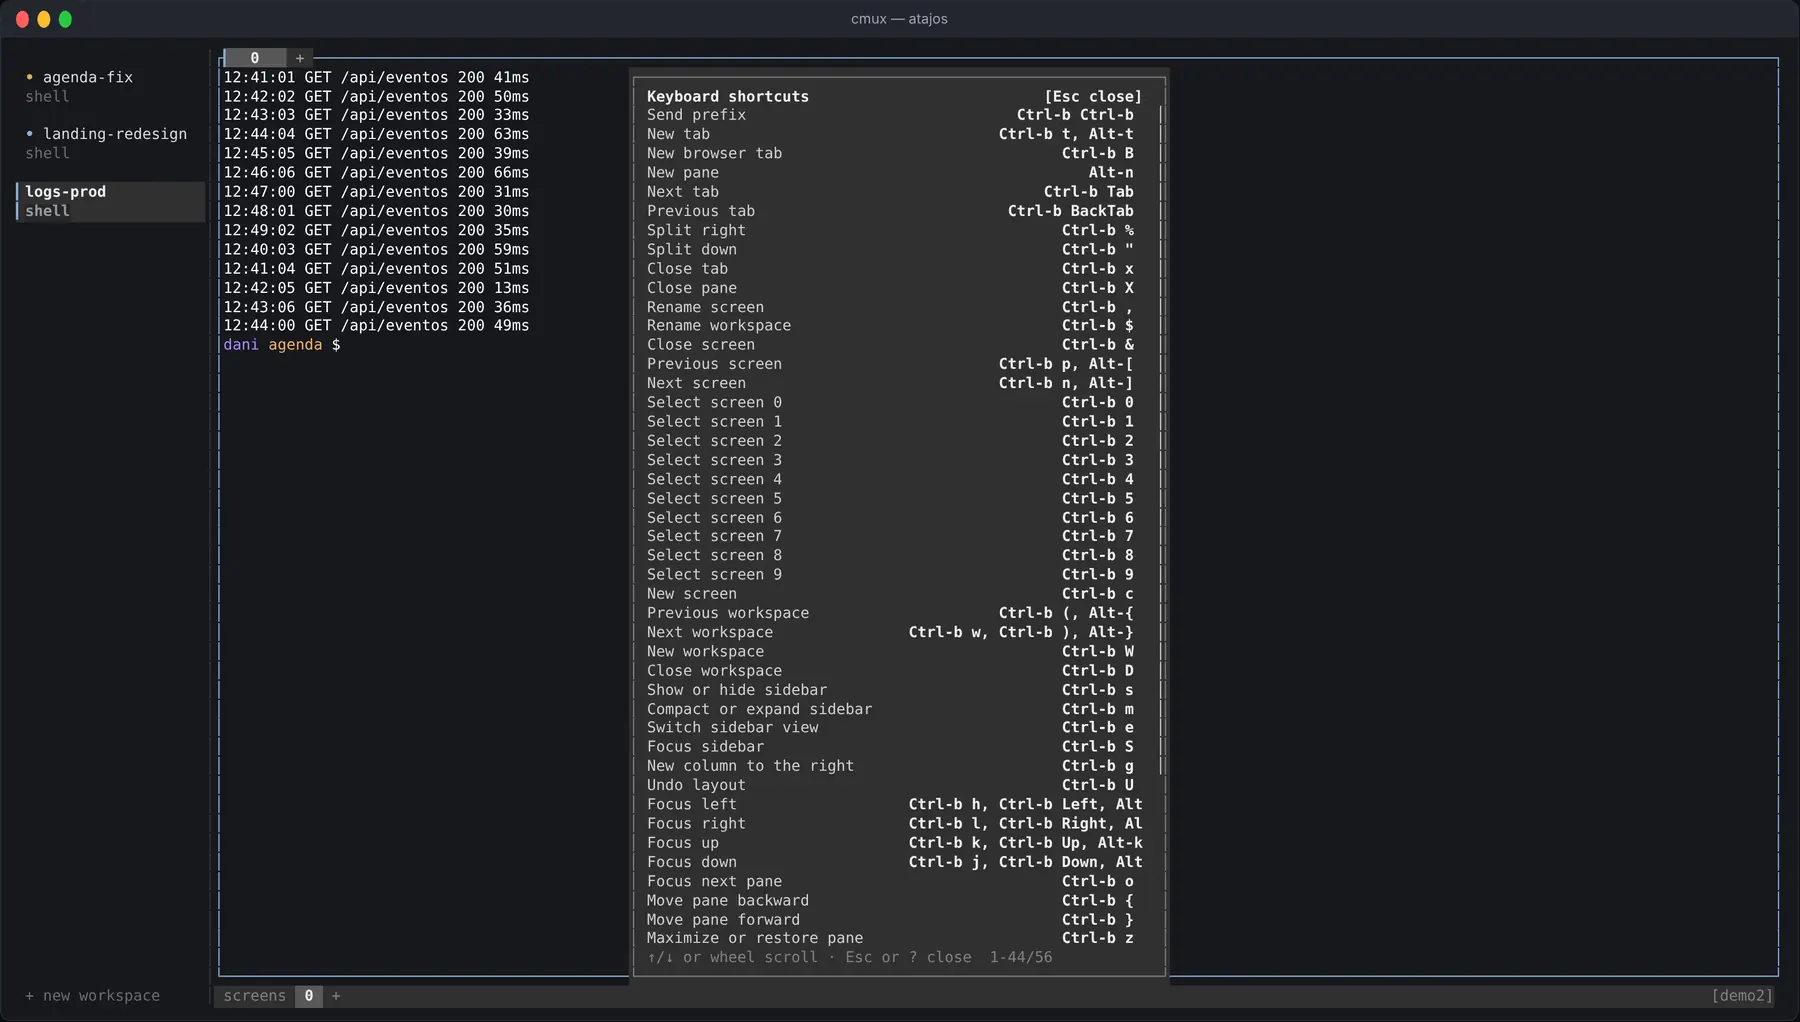
Task: Click the 'Split down' shortcut entry
Action: click(x=890, y=249)
